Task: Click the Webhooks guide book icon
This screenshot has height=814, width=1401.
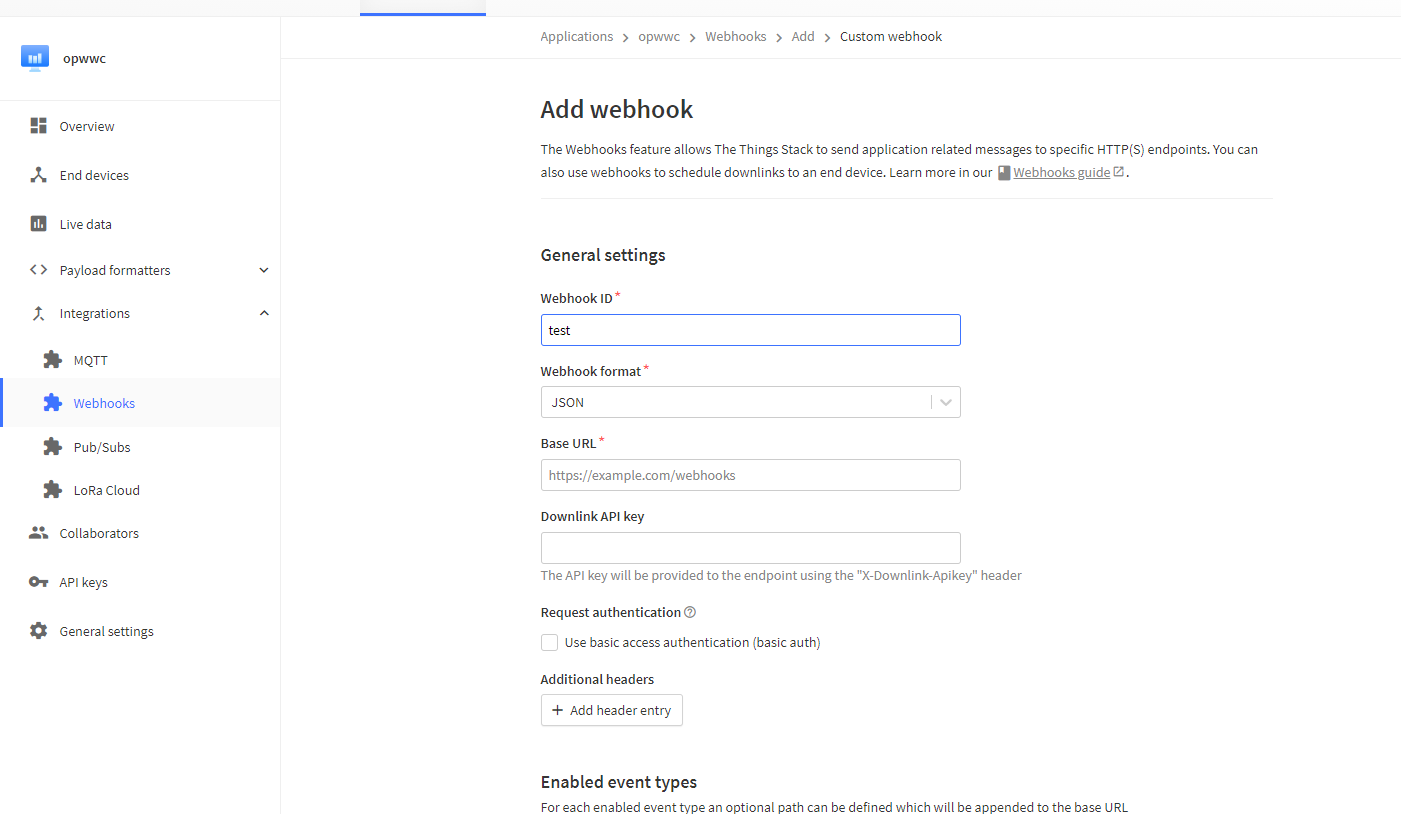Action: 1004,172
